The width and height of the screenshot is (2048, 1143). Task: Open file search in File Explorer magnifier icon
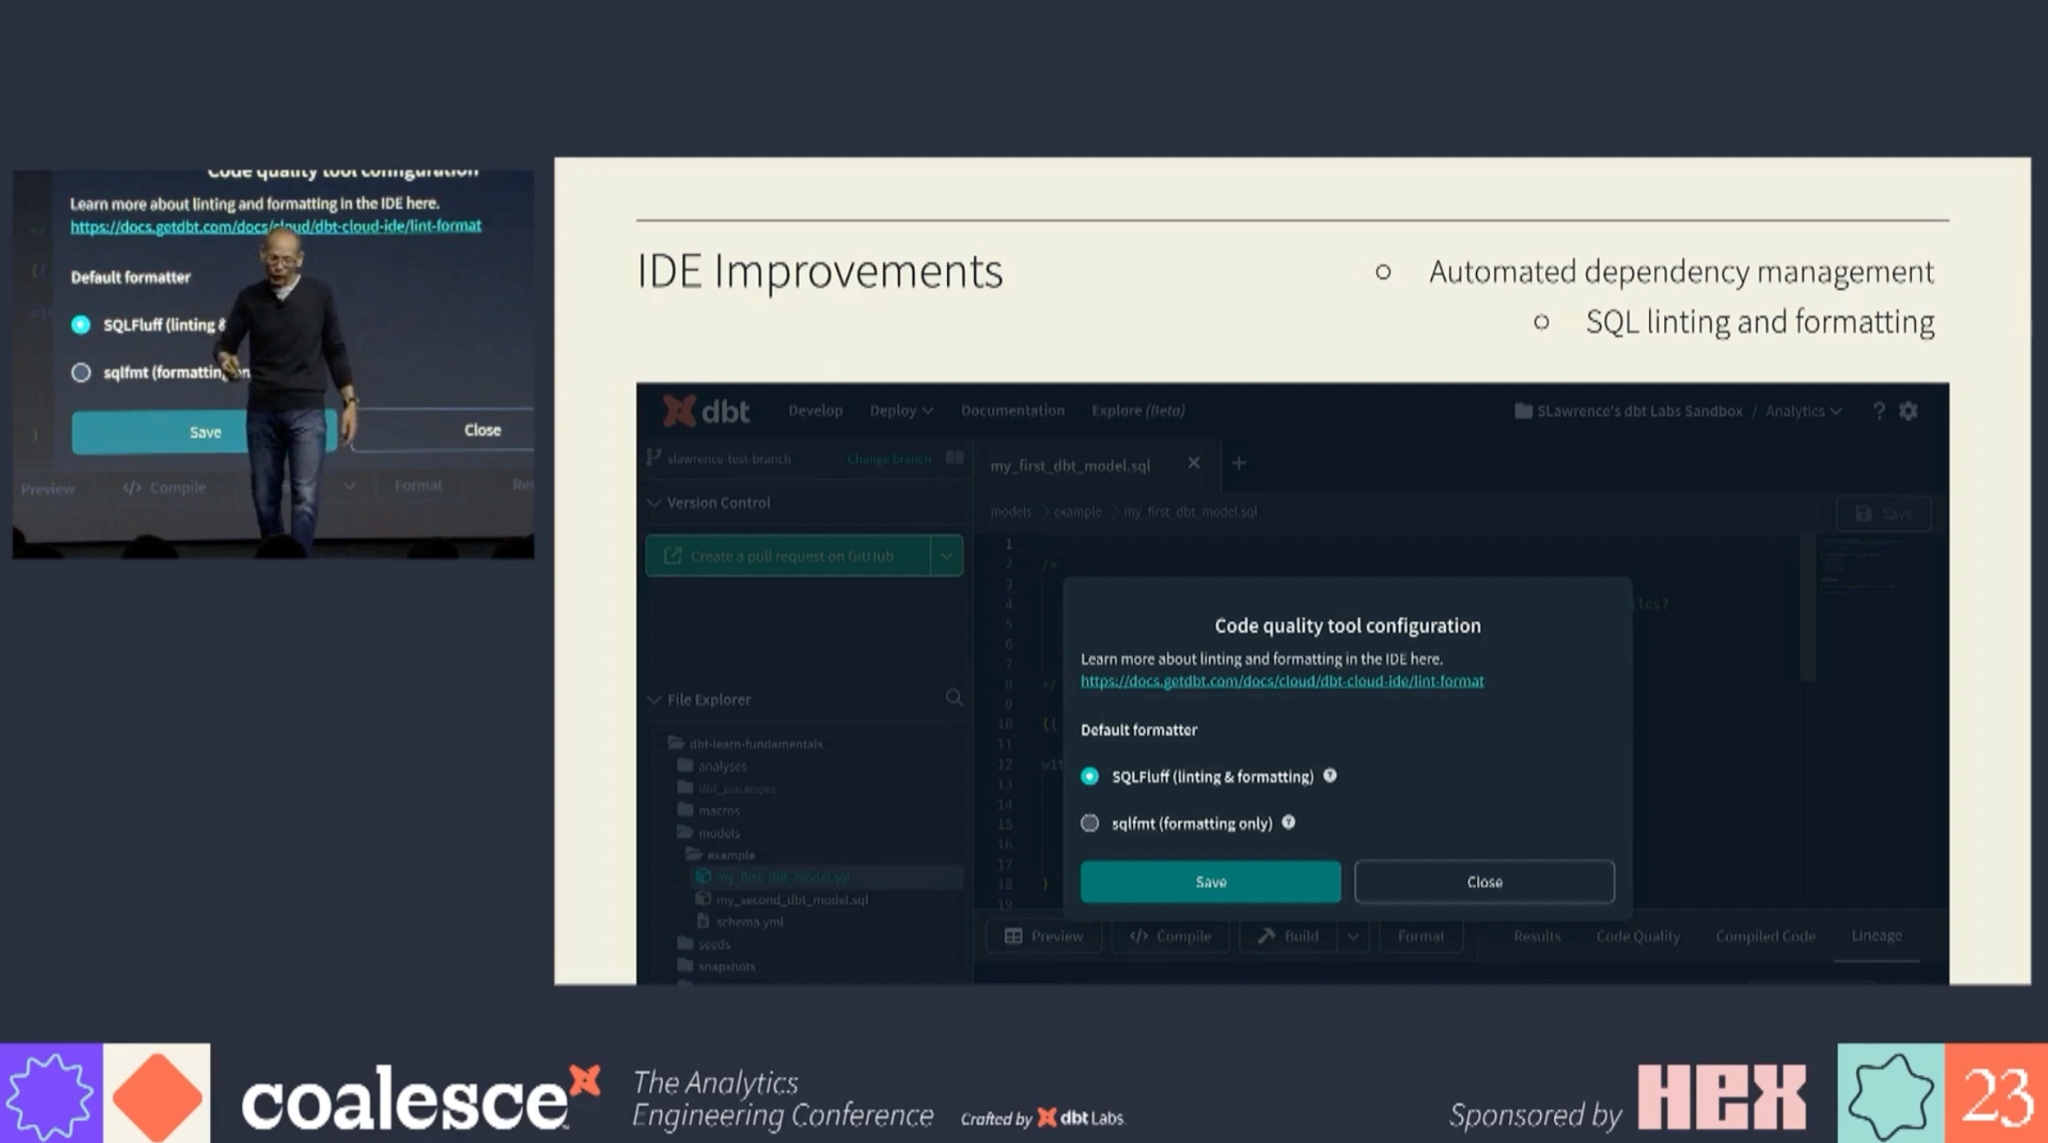(954, 699)
